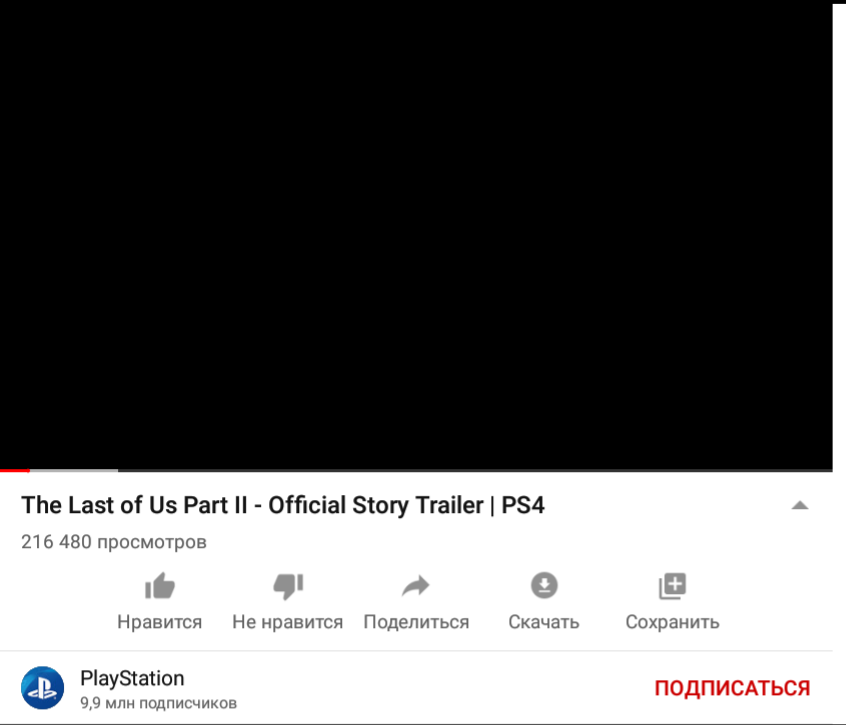Seek within the gray buffered progress bar

pyautogui.click(x=74, y=470)
